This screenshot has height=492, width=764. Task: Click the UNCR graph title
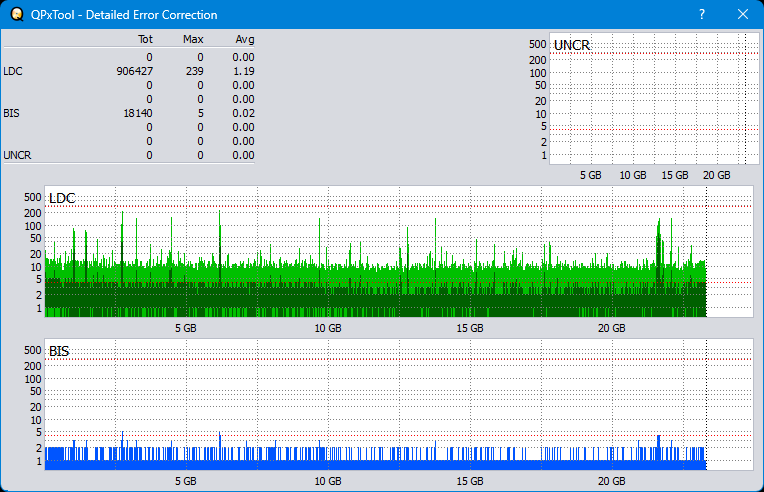point(572,45)
